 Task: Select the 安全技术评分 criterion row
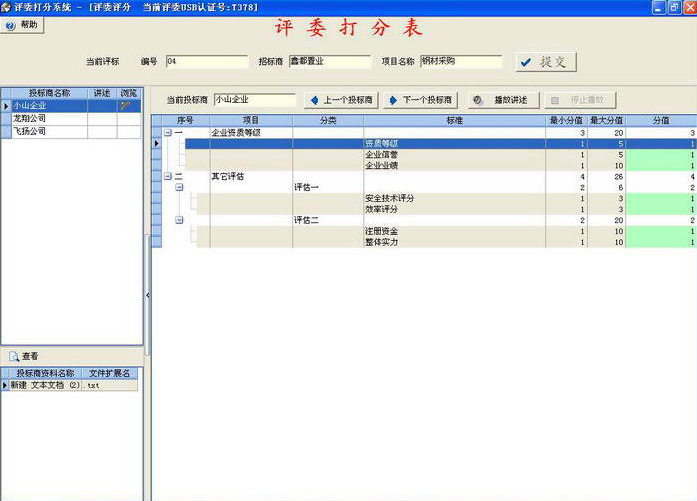447,198
